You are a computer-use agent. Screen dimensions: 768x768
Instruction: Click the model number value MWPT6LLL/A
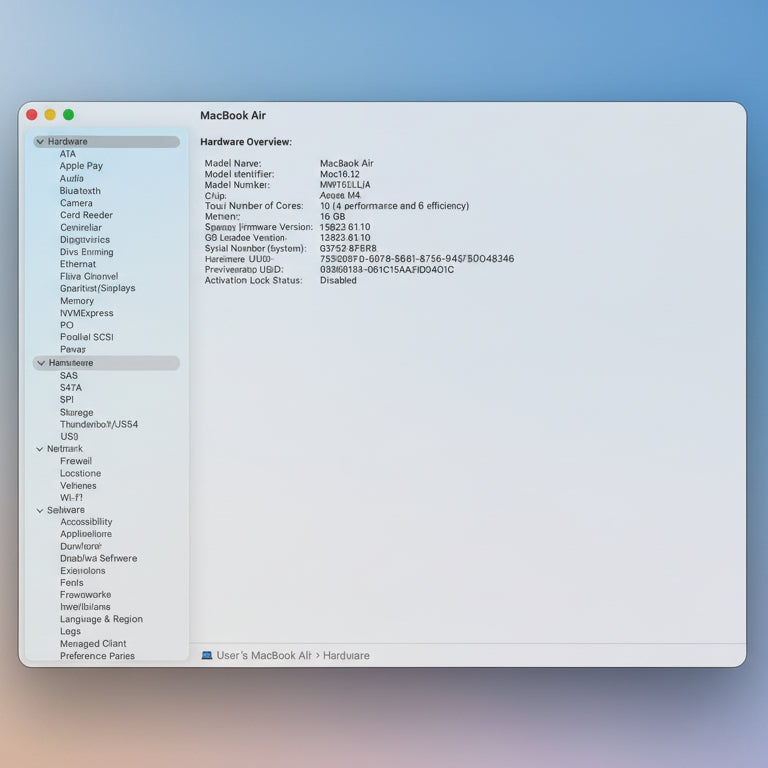pyautogui.click(x=345, y=185)
